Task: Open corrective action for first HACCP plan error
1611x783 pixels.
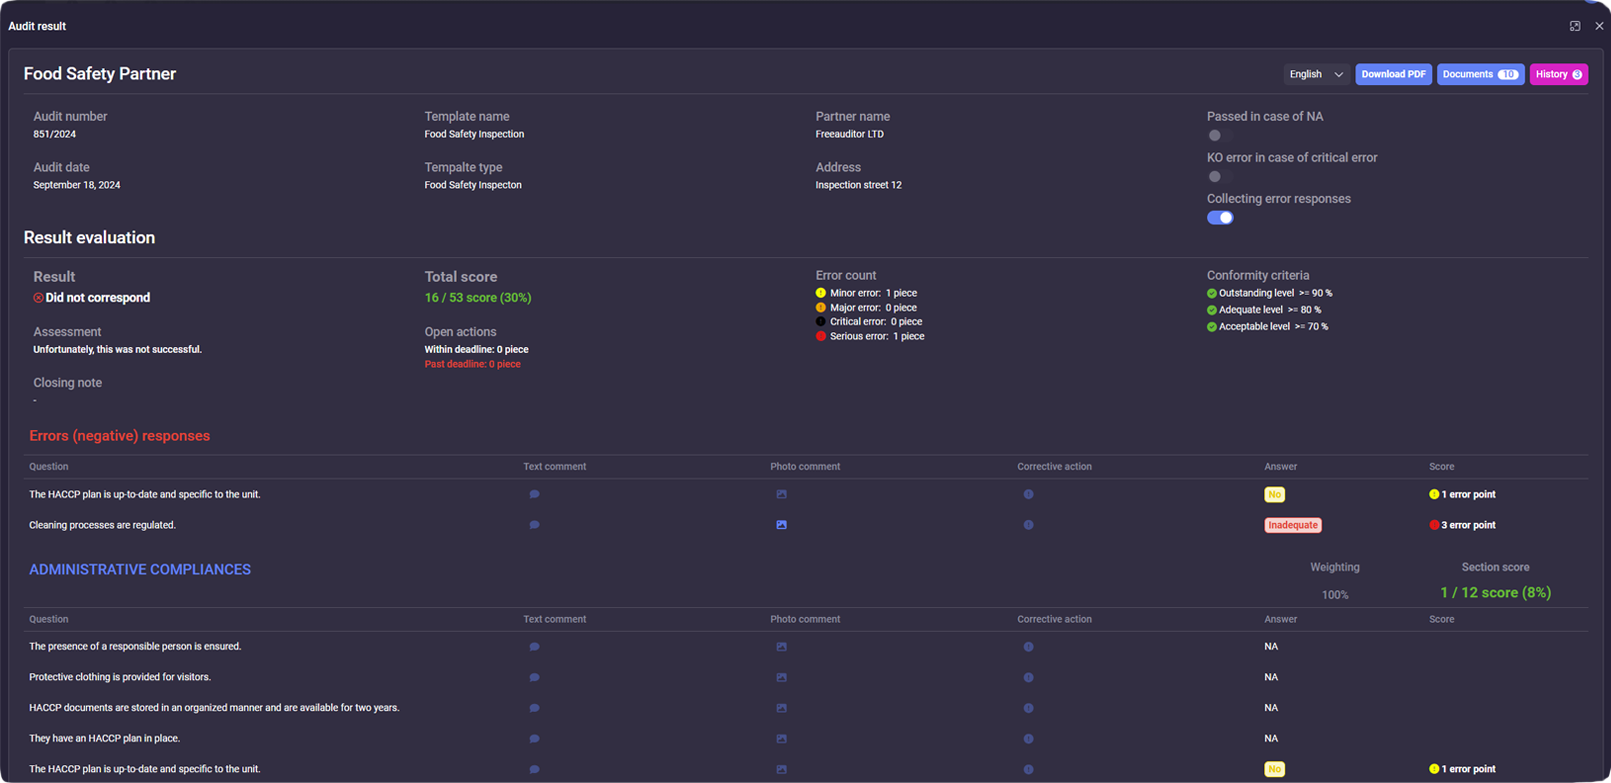Action: click(x=1028, y=494)
